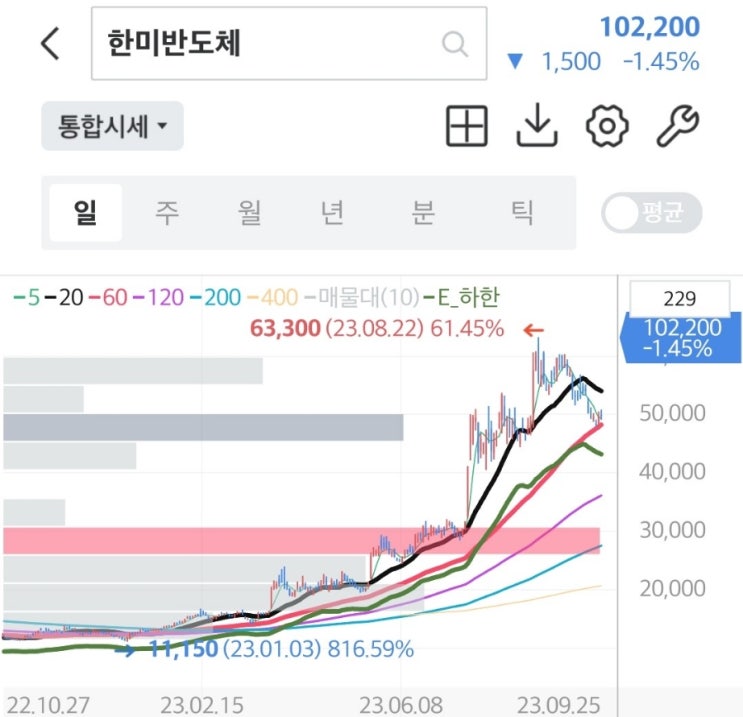Open chart settings gear icon

(607, 126)
